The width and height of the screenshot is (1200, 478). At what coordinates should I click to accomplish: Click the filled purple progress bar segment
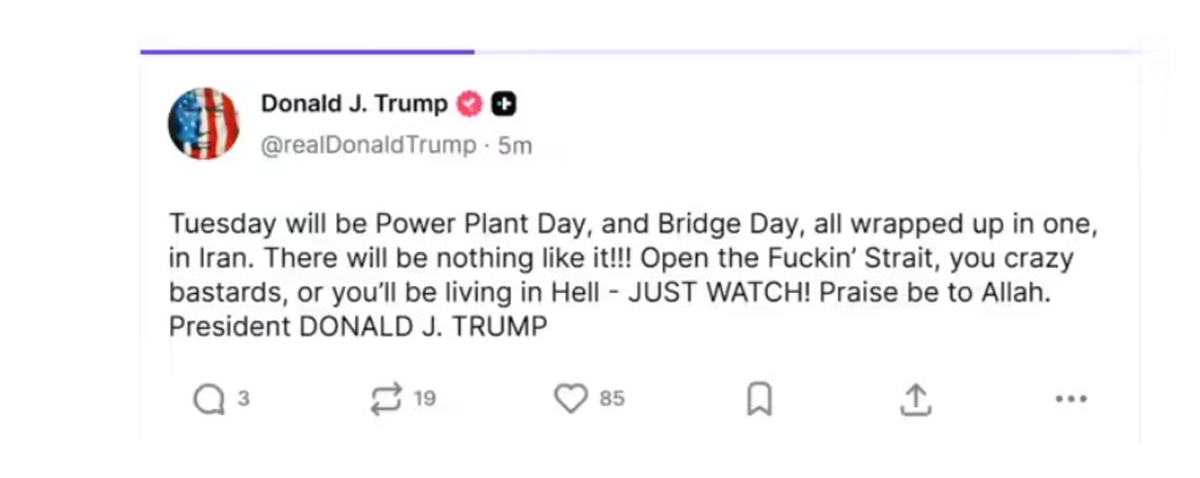(306, 51)
